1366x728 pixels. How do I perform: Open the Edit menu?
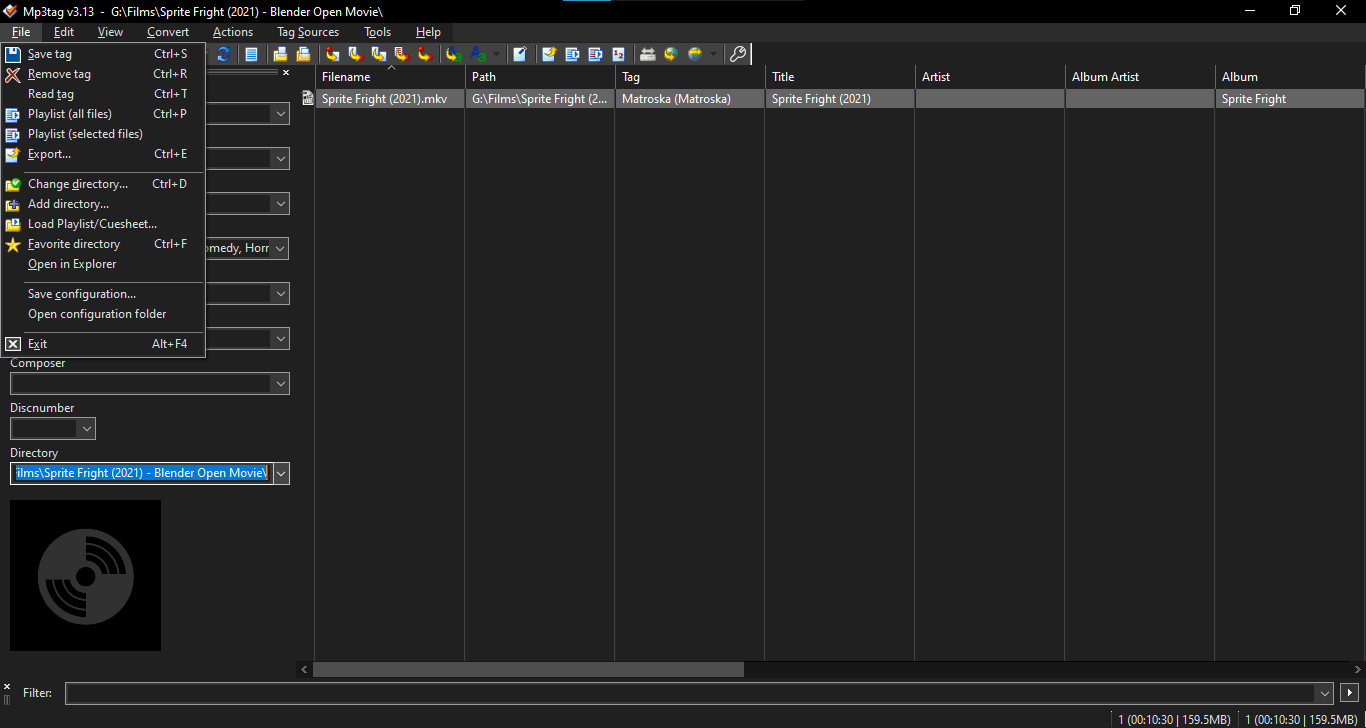click(64, 32)
